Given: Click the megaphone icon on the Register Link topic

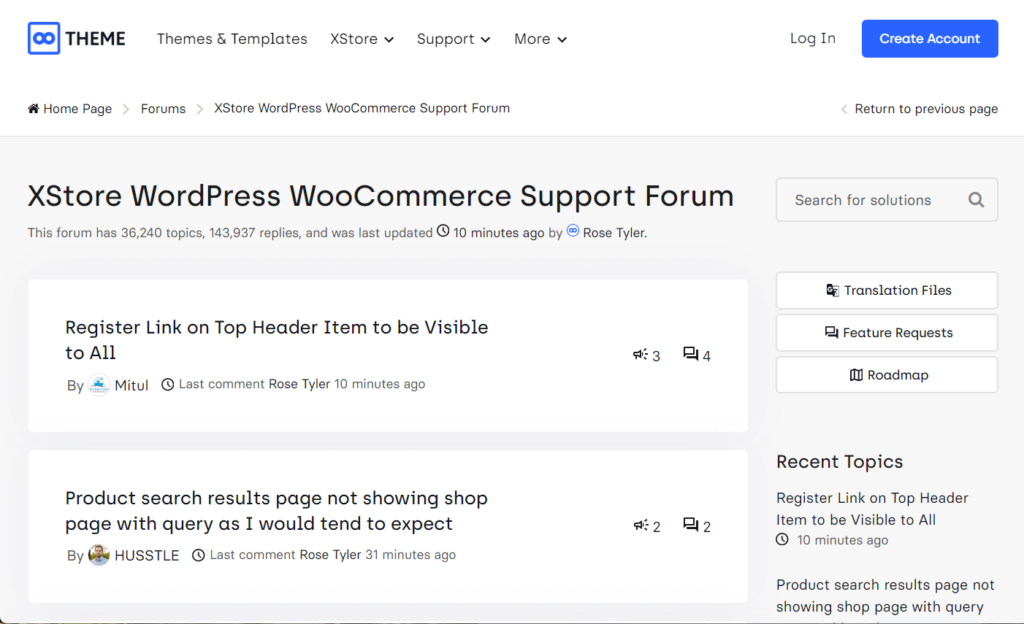Looking at the screenshot, I should point(637,354).
